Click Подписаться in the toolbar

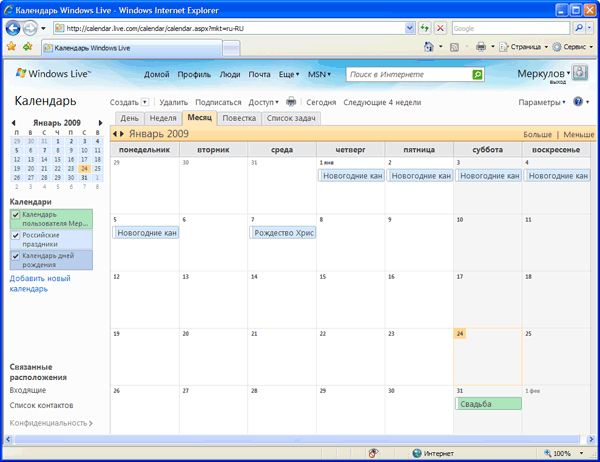218,102
